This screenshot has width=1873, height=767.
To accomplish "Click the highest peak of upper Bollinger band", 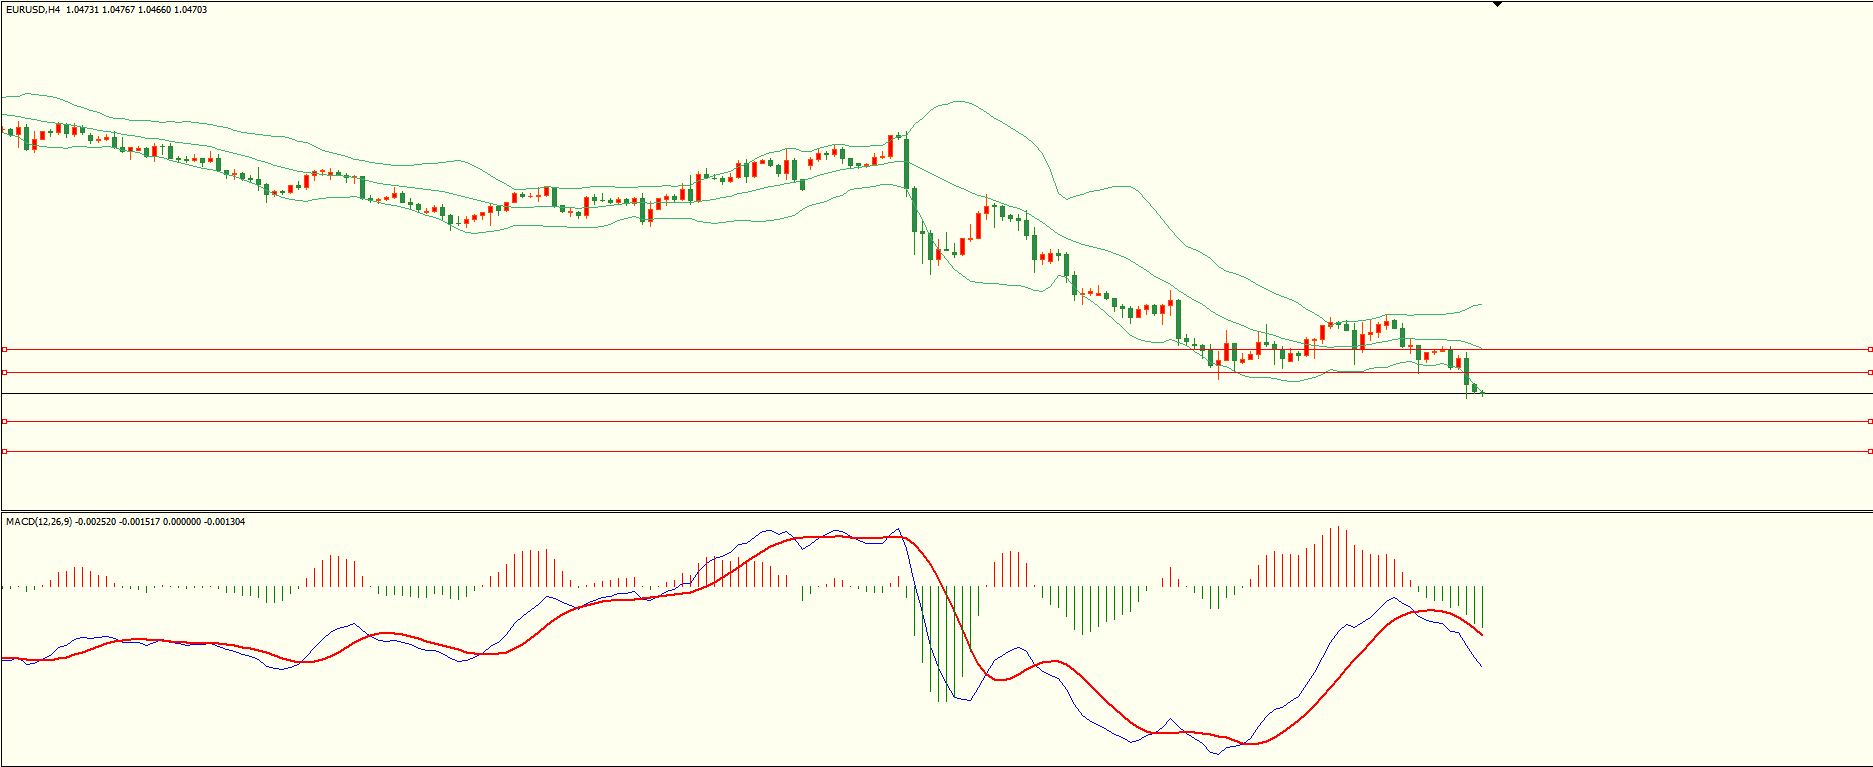I will (960, 101).
